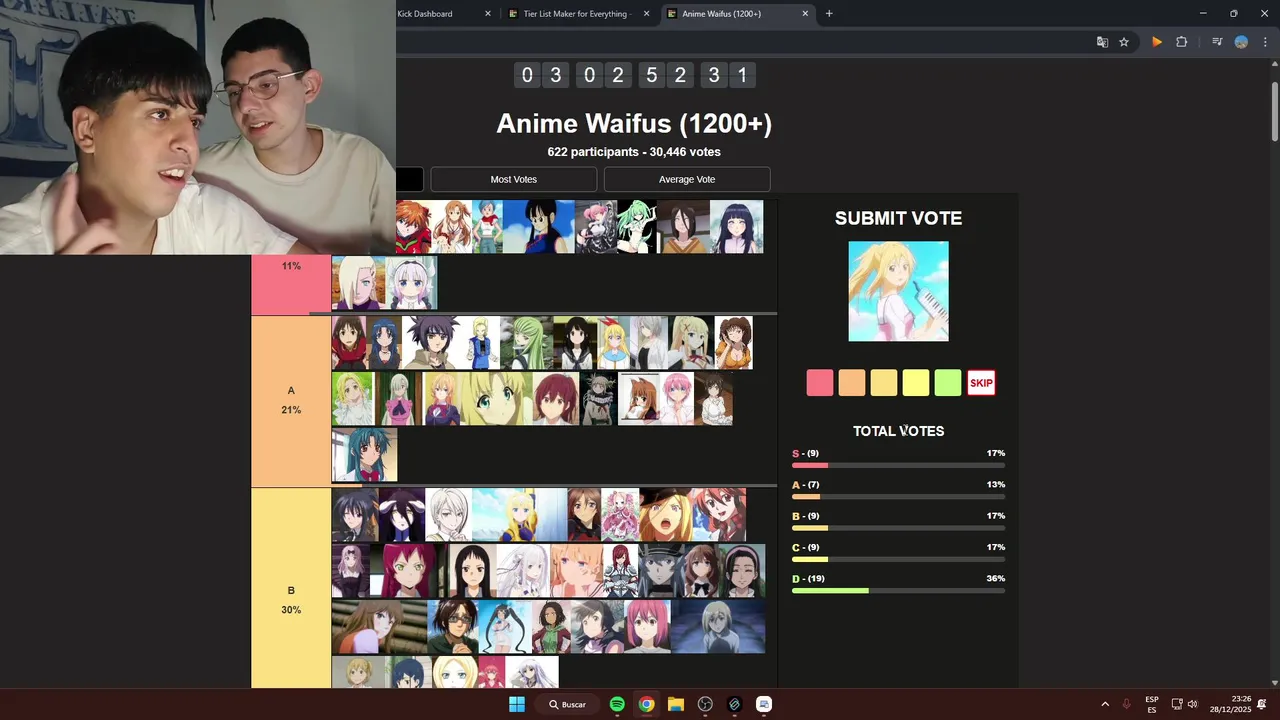Vote D tier with the green swatch

pyautogui.click(x=948, y=383)
